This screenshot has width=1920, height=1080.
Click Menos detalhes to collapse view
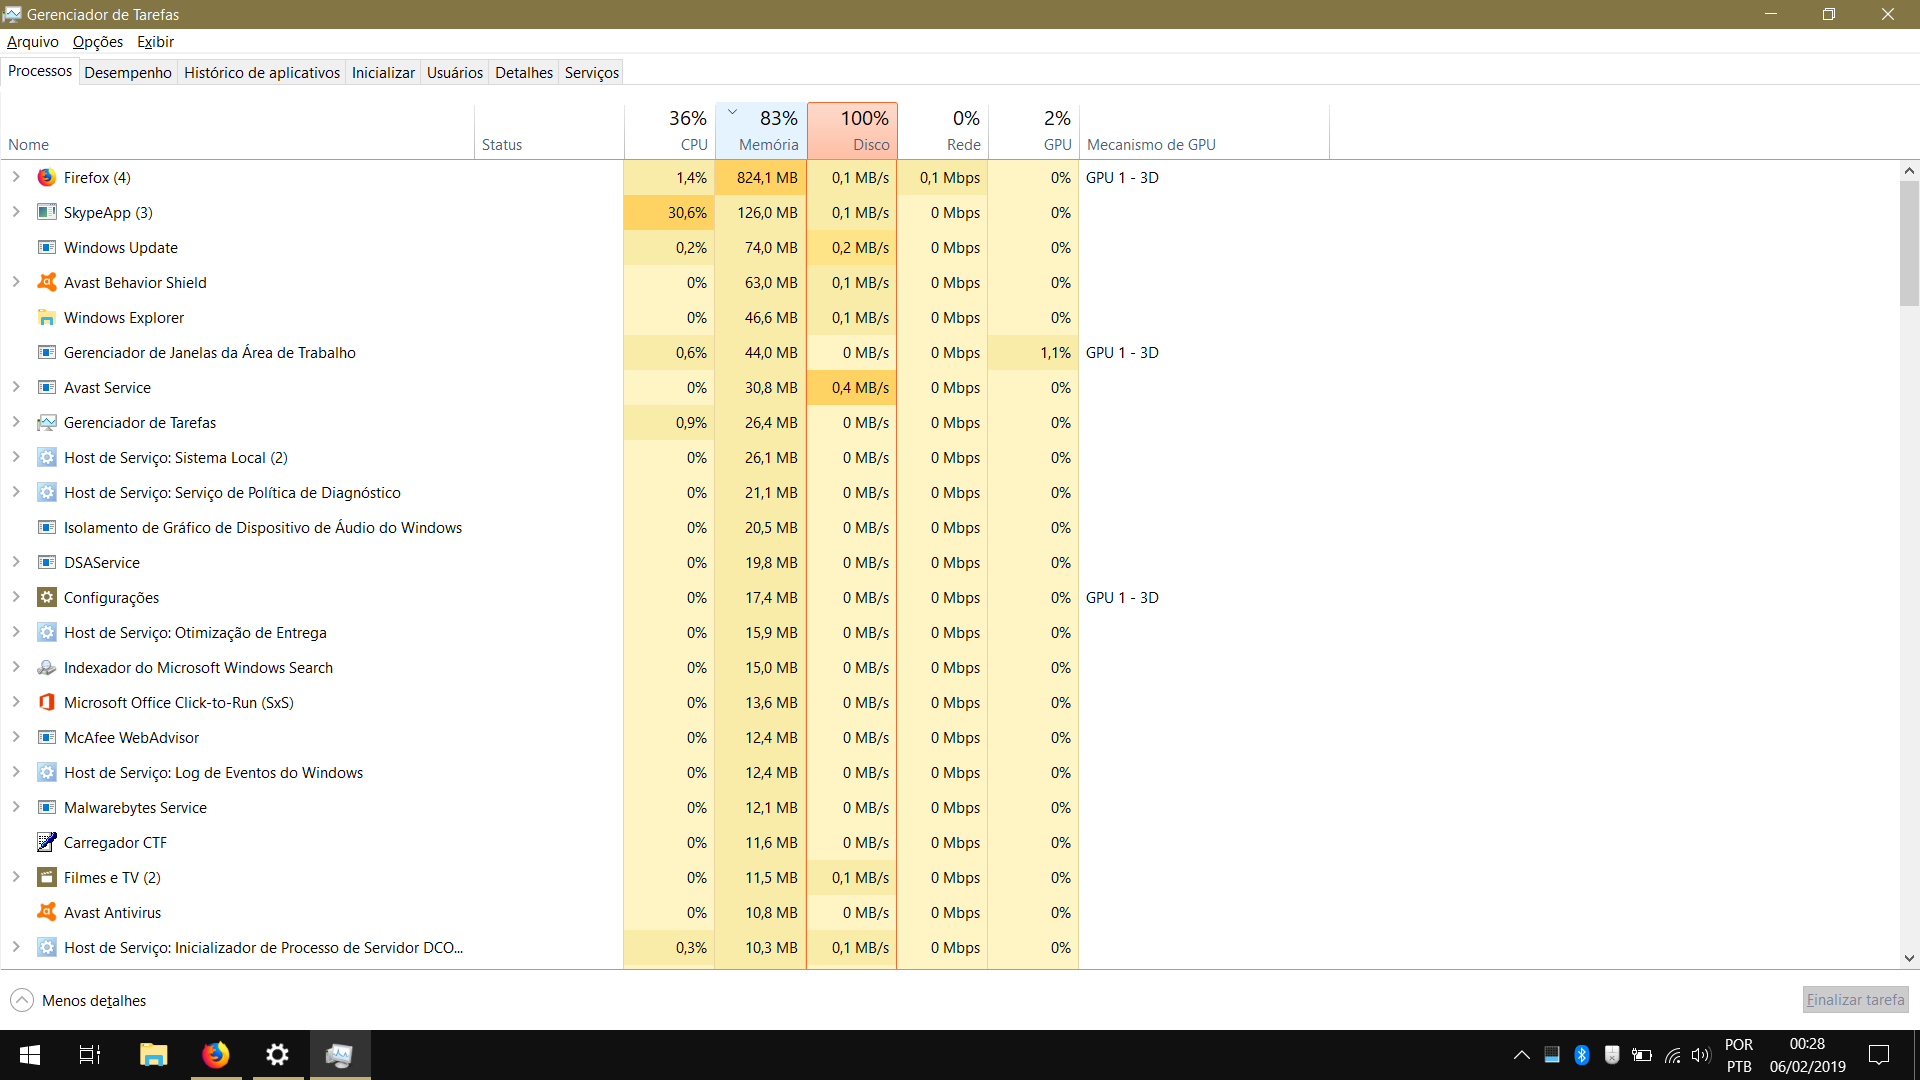78,1000
